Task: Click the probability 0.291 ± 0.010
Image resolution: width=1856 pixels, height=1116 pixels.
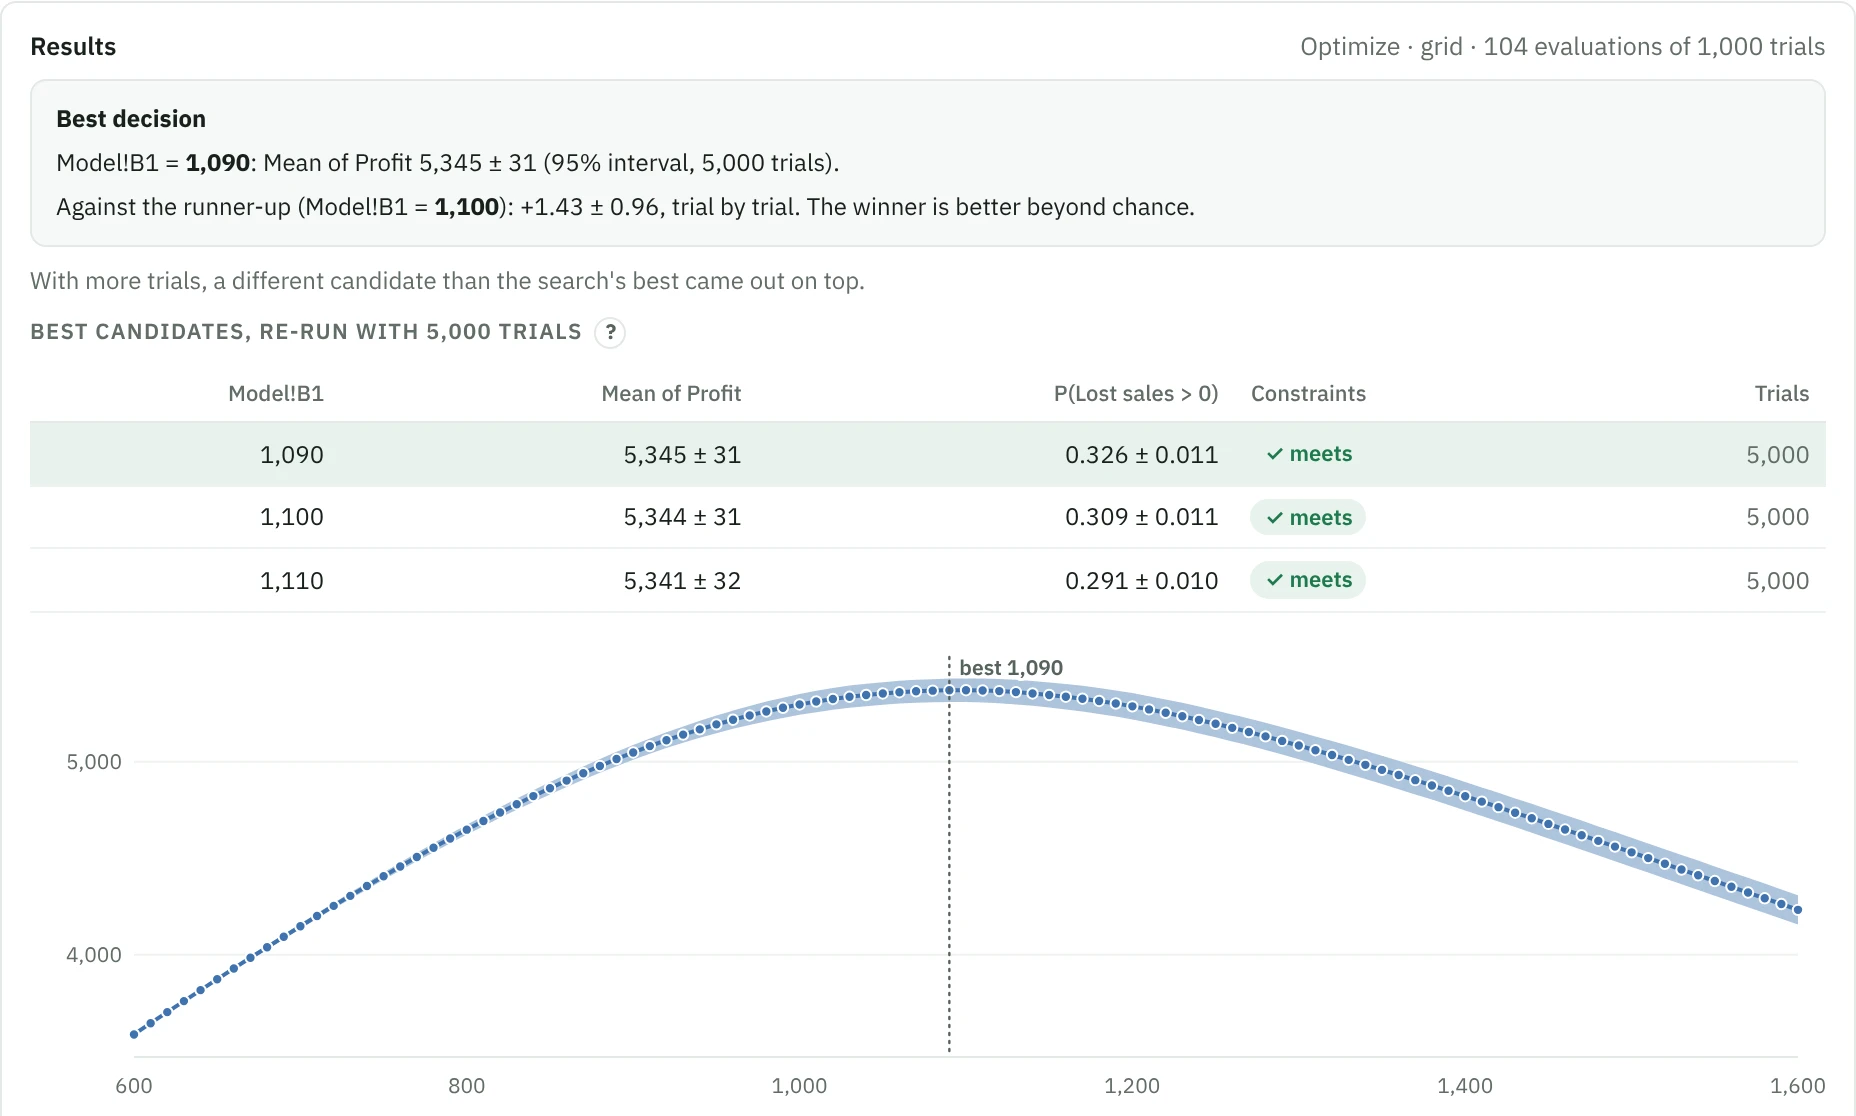Action: pos(1141,581)
